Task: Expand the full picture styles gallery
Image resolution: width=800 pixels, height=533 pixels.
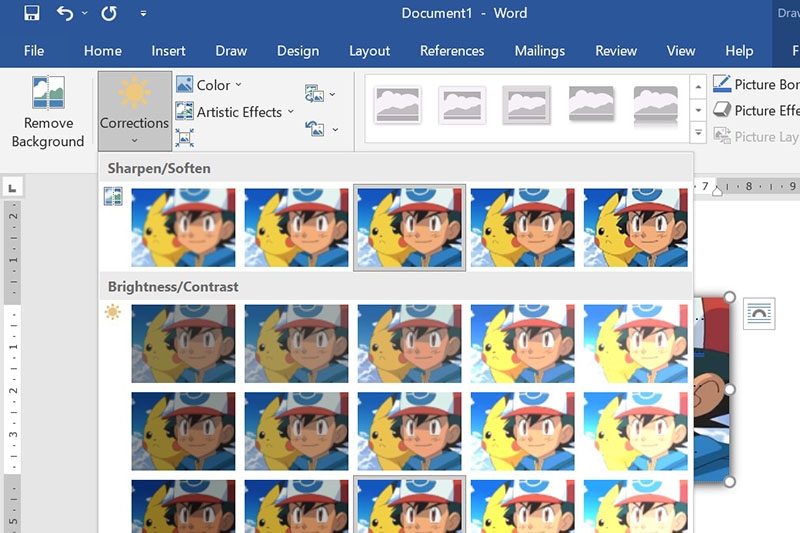Action: 698,133
